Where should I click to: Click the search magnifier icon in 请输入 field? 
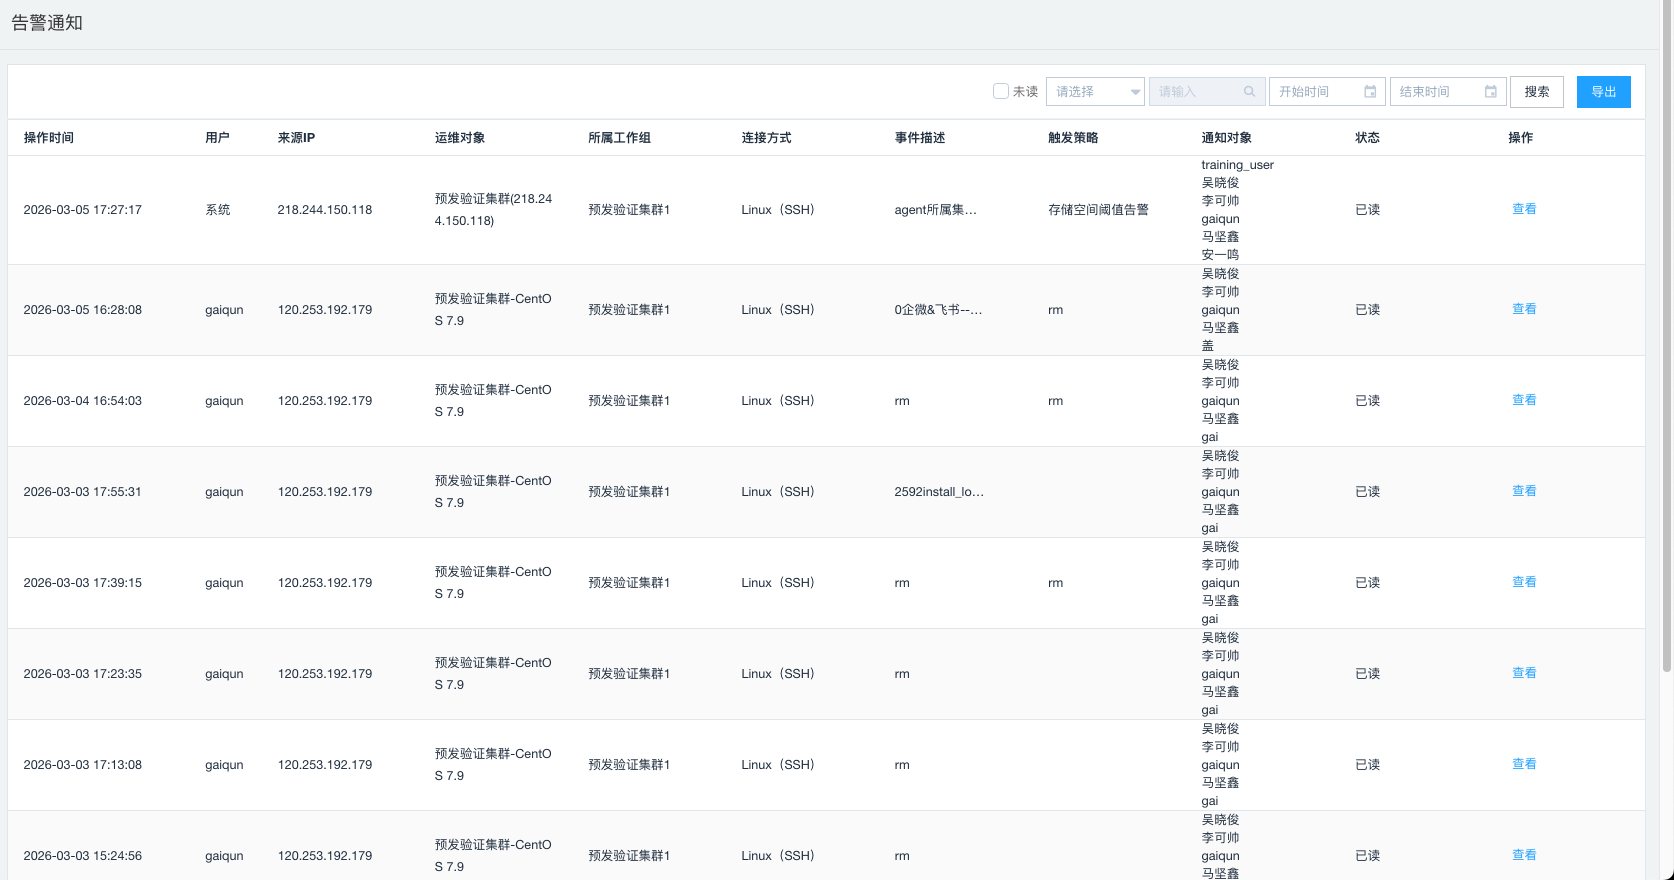[1249, 92]
